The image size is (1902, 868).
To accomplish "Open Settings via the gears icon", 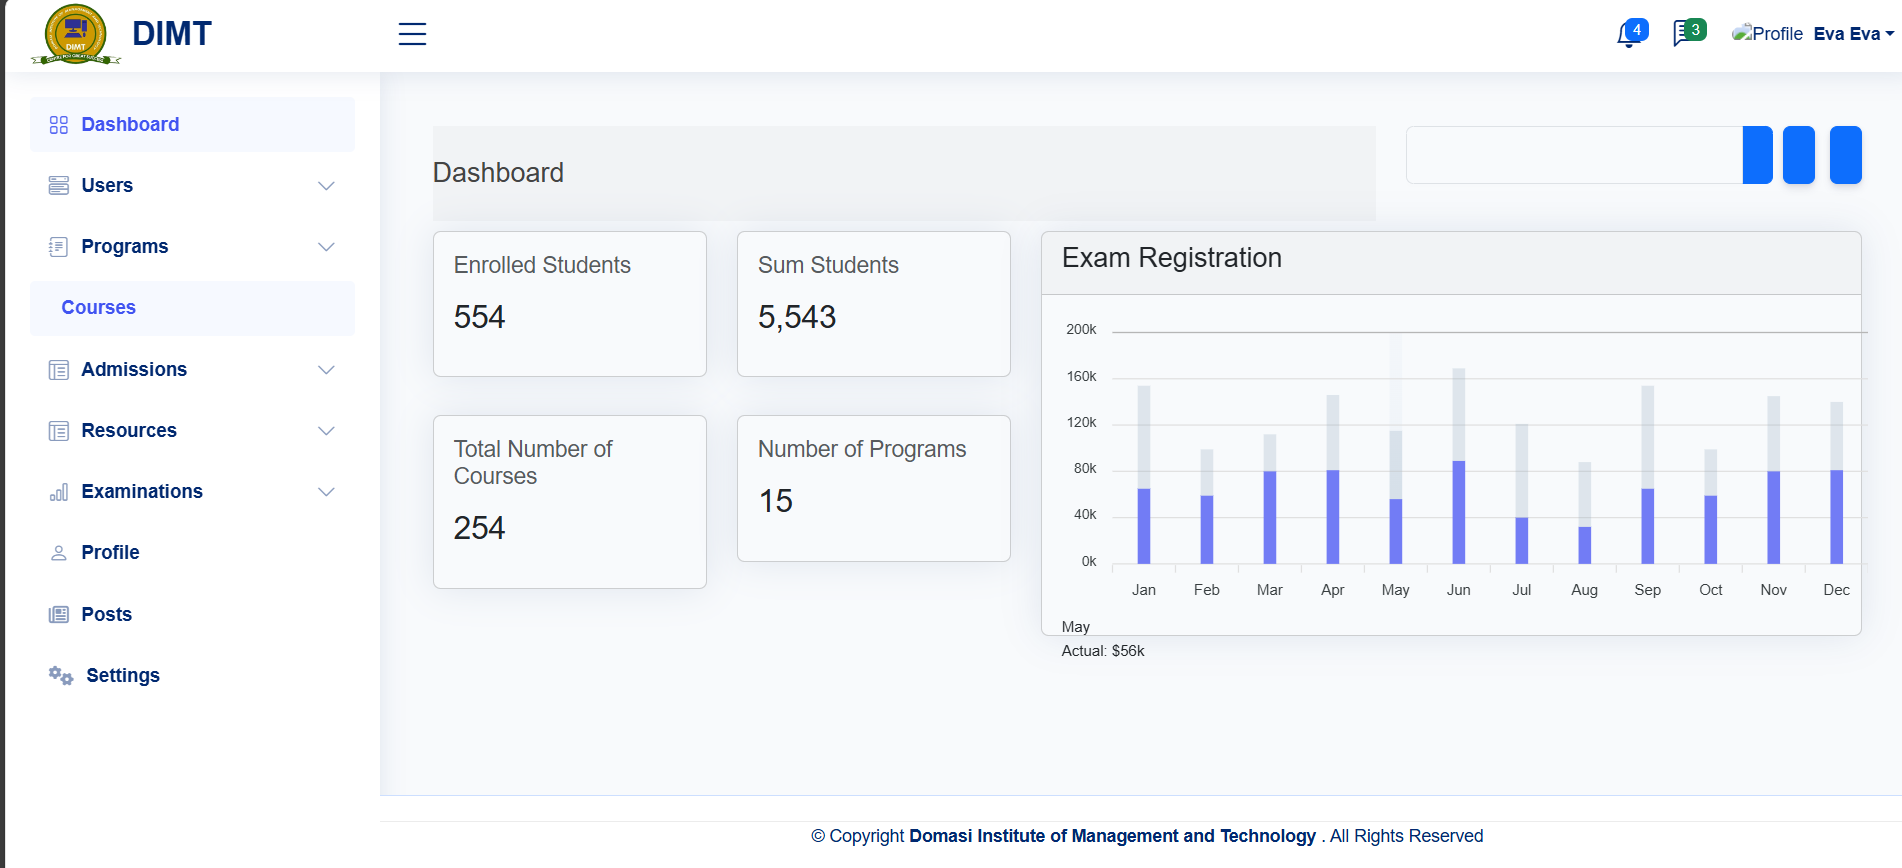I will tap(61, 676).
